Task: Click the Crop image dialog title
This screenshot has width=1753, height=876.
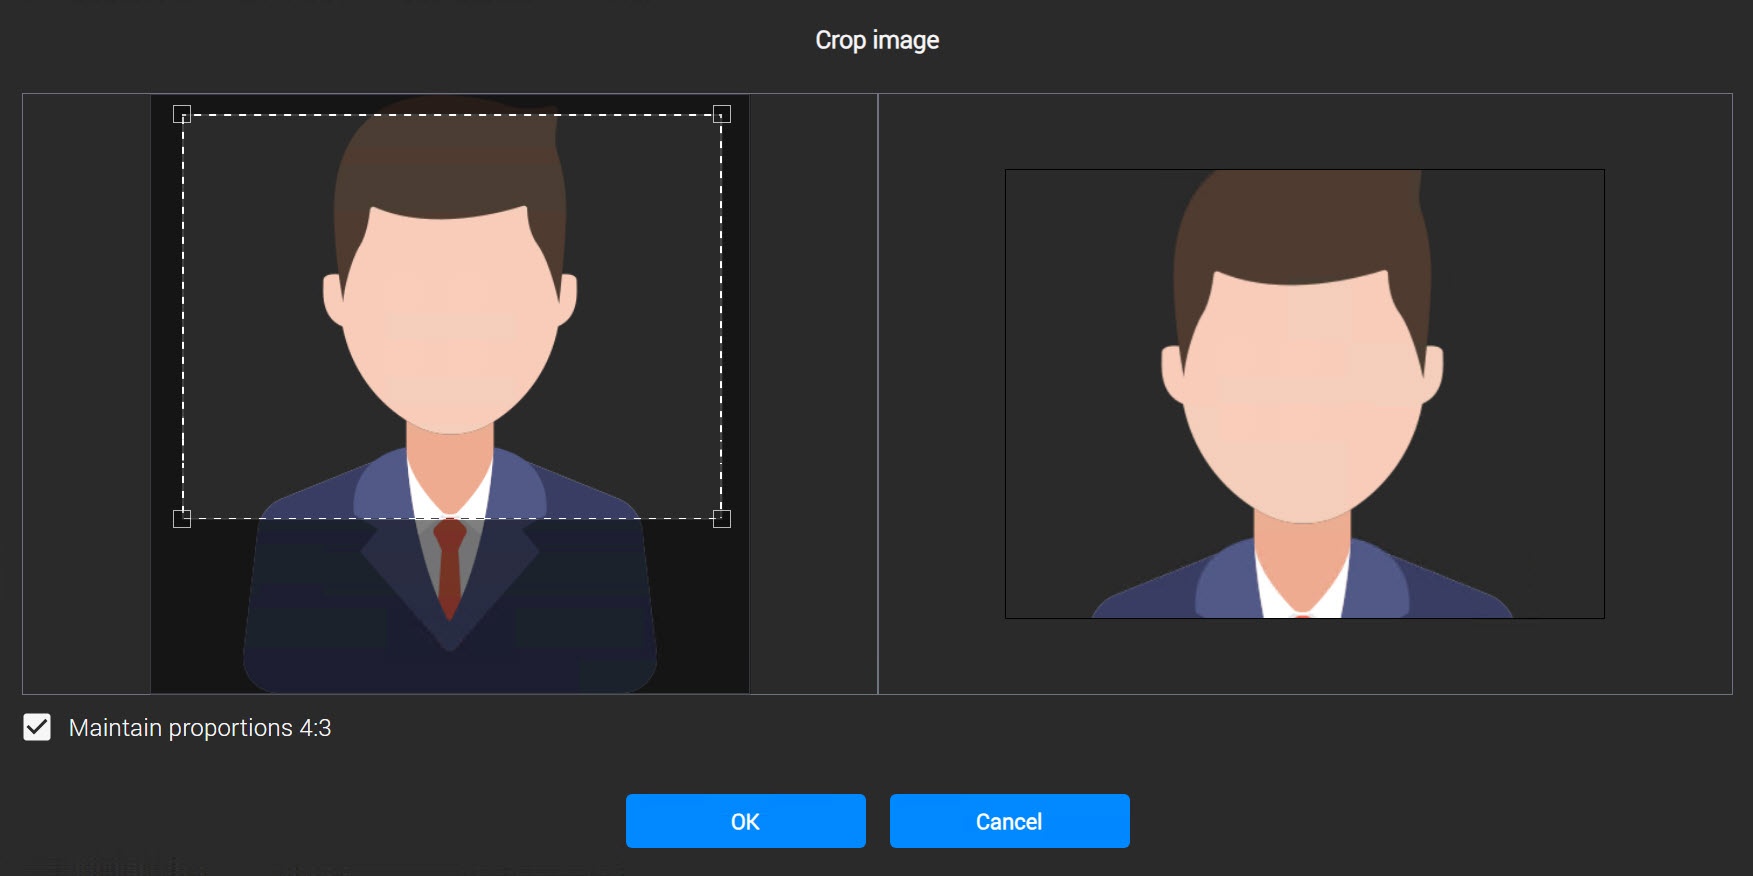Action: tap(877, 40)
